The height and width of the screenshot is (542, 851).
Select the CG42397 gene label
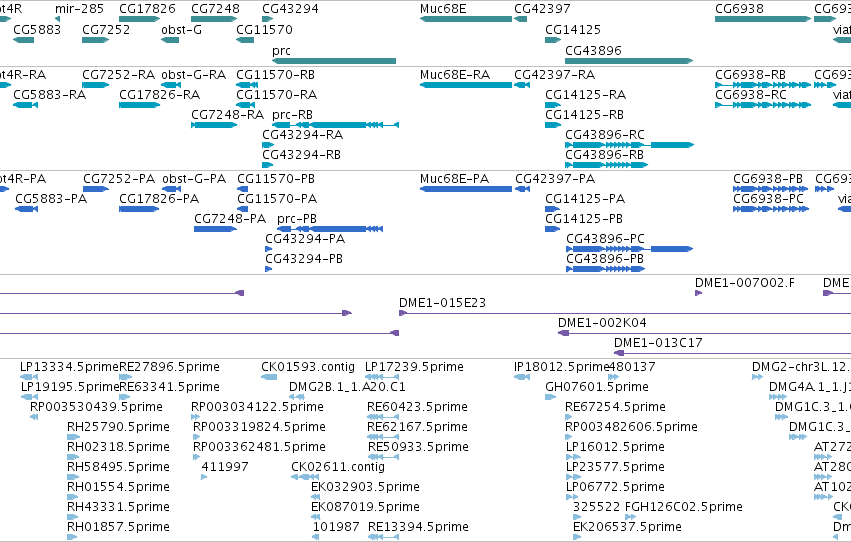[x=542, y=9]
